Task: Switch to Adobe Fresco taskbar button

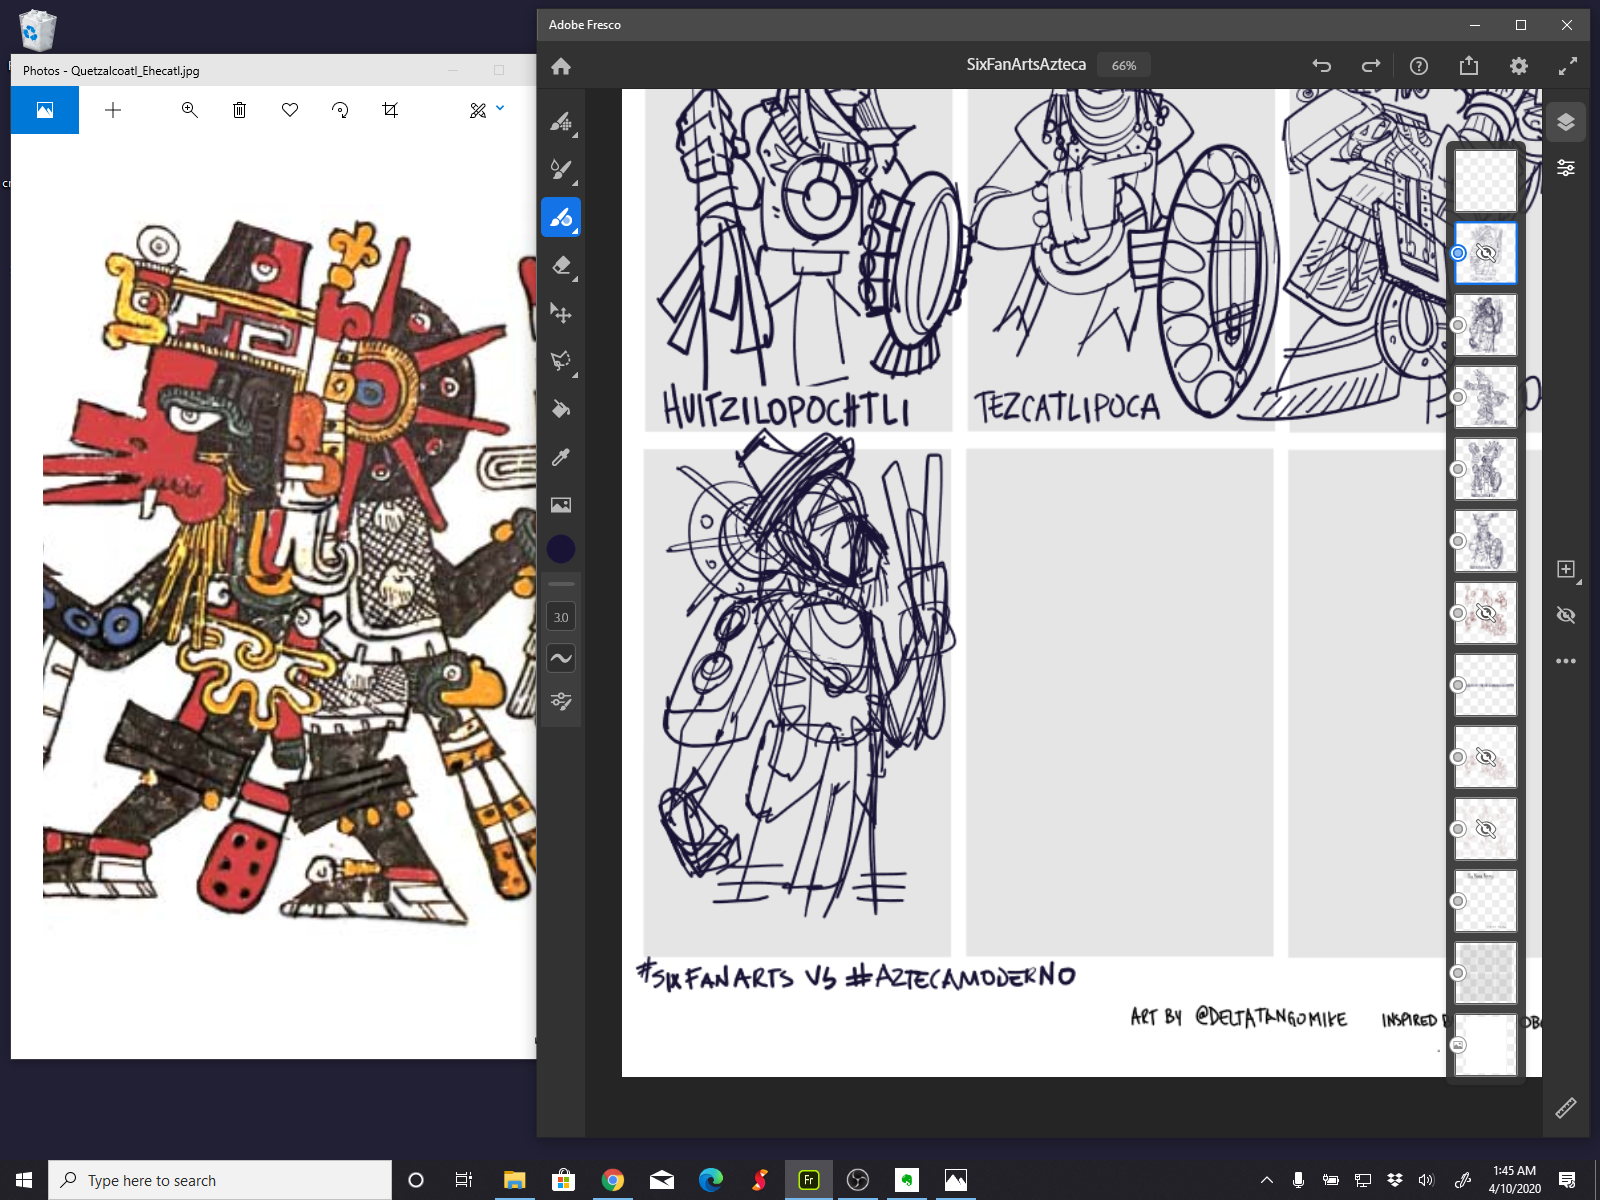Action: coord(808,1180)
